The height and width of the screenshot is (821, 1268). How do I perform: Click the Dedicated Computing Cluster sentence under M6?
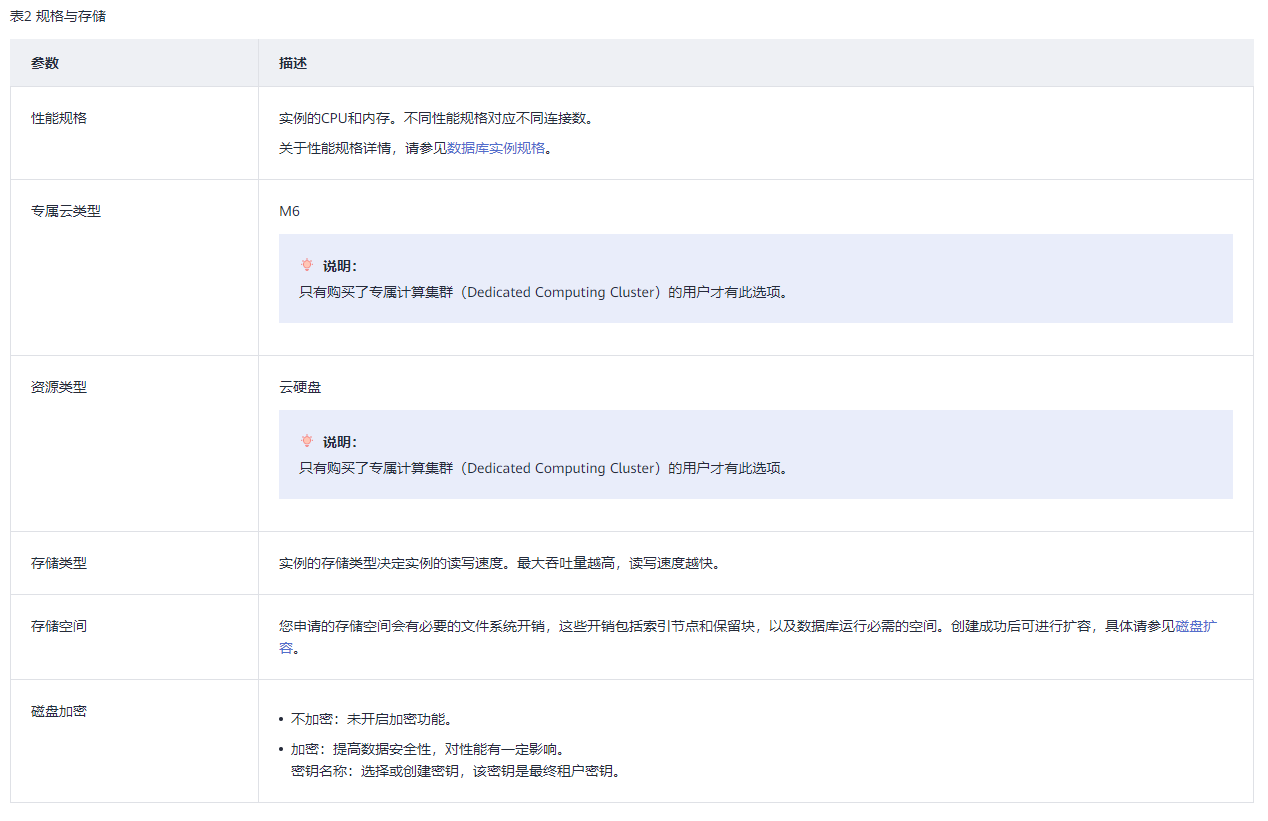pyautogui.click(x=543, y=292)
